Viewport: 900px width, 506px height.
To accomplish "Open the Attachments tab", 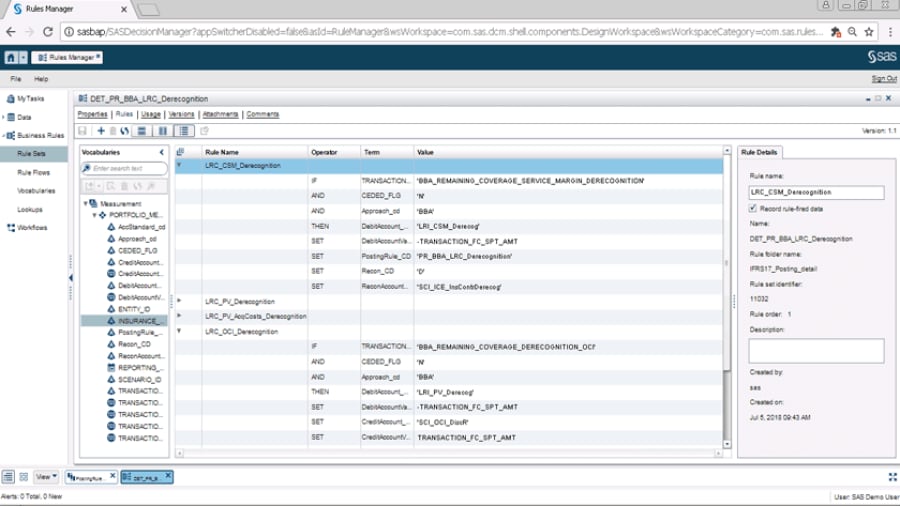I will coord(220,114).
